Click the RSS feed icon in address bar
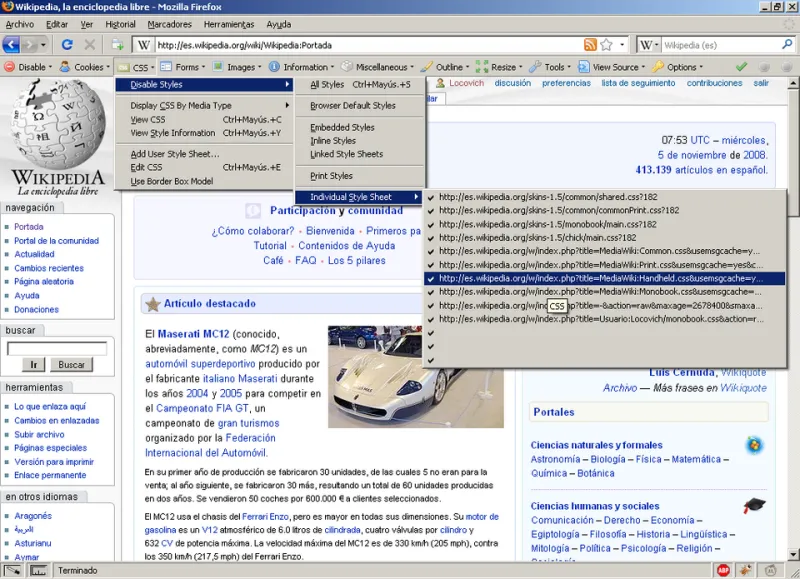 (x=590, y=45)
